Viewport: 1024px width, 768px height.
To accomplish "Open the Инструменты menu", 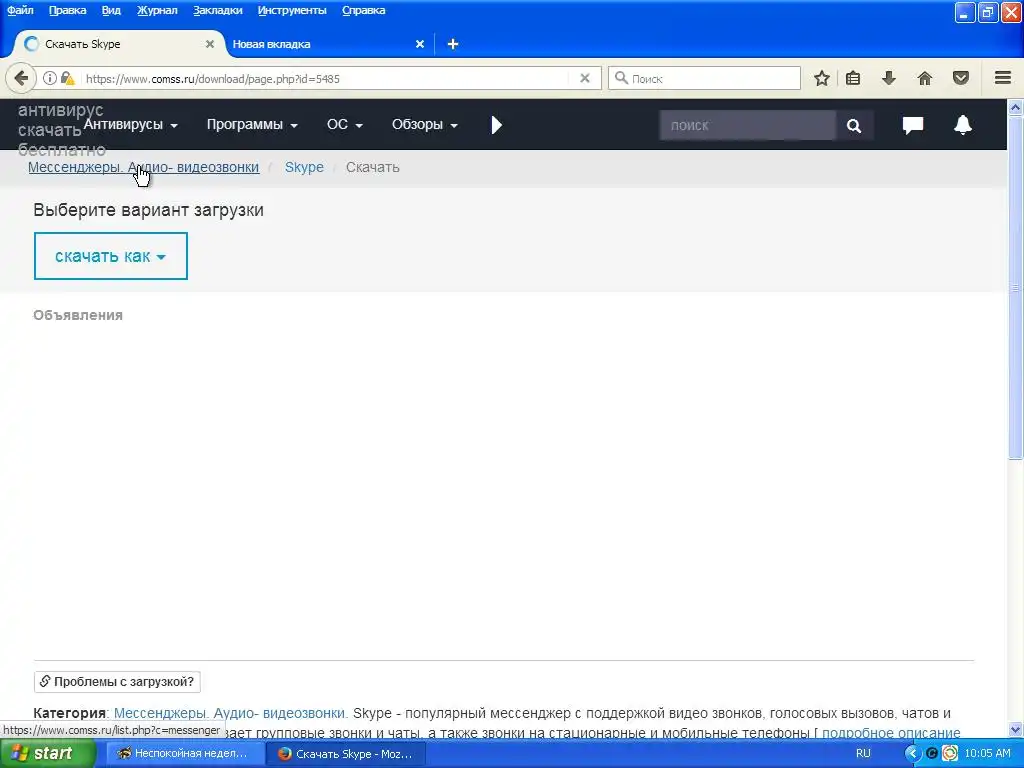I will click(292, 10).
